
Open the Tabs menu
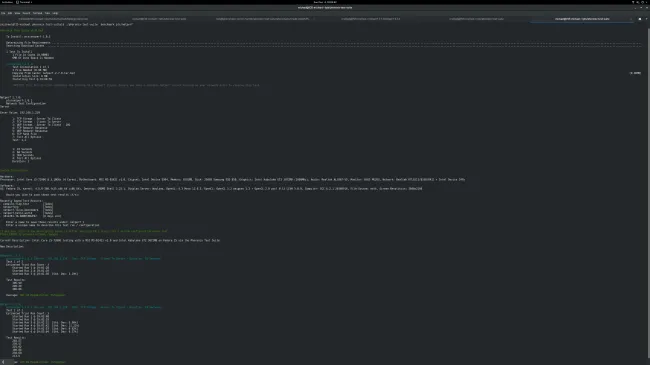(x=47, y=13)
